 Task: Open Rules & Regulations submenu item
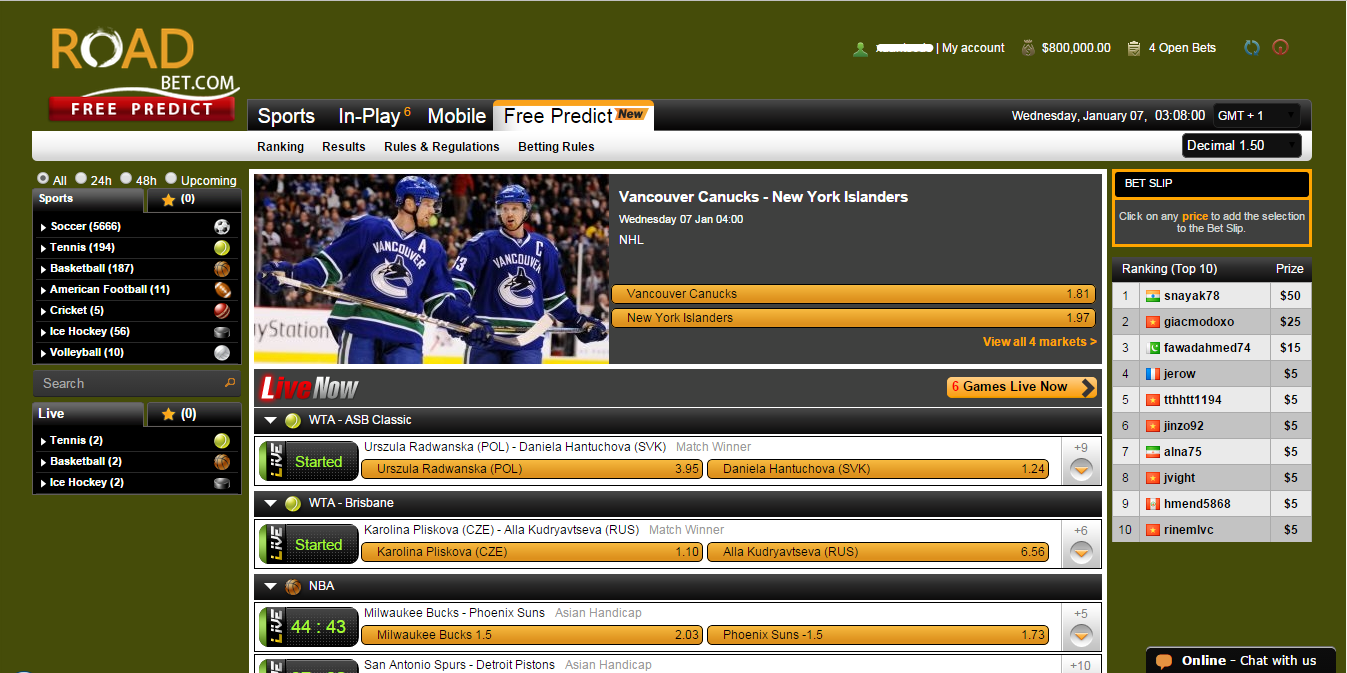pos(442,147)
